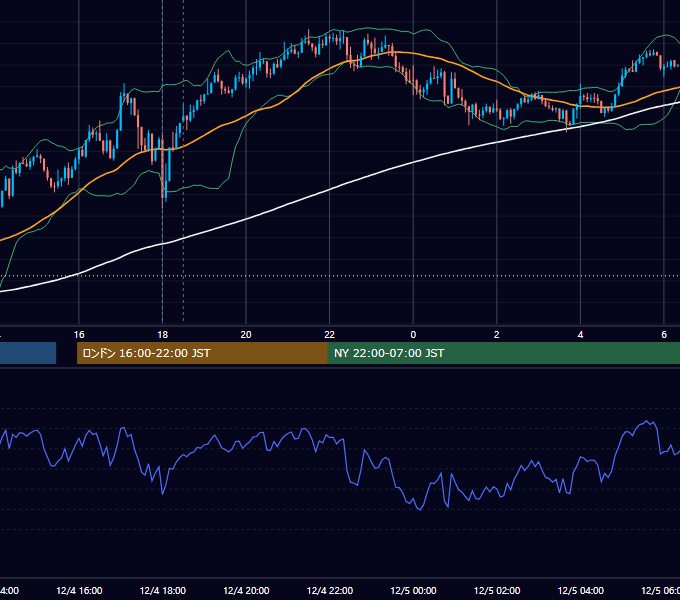Click the 12/5 00:00 date label
The height and width of the screenshot is (600, 680).
[x=413, y=590]
